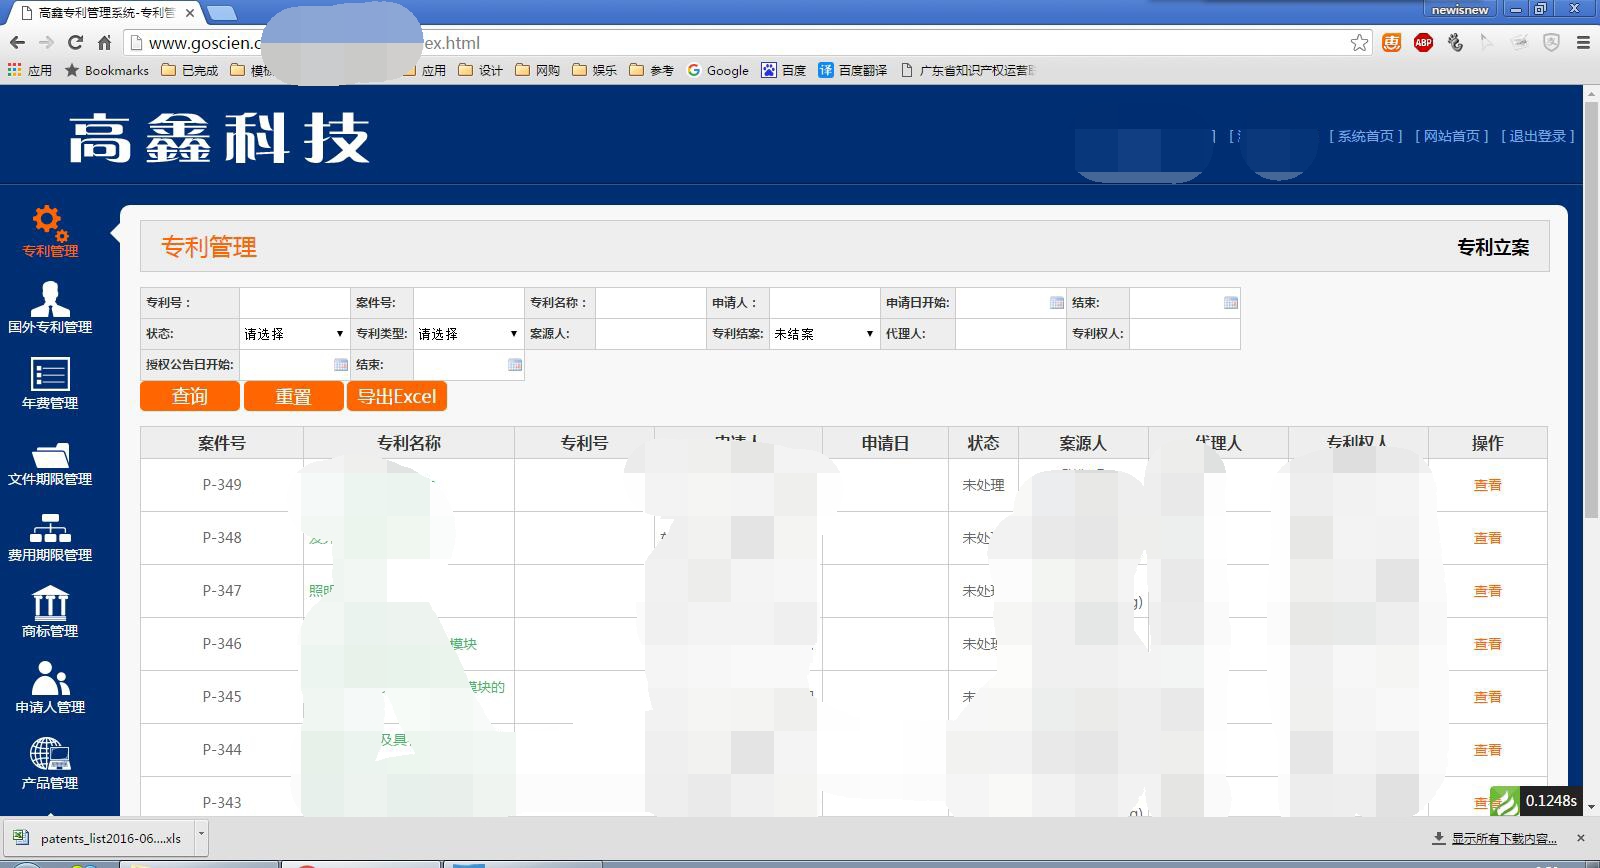Click the 导出Excel button

[x=397, y=396]
